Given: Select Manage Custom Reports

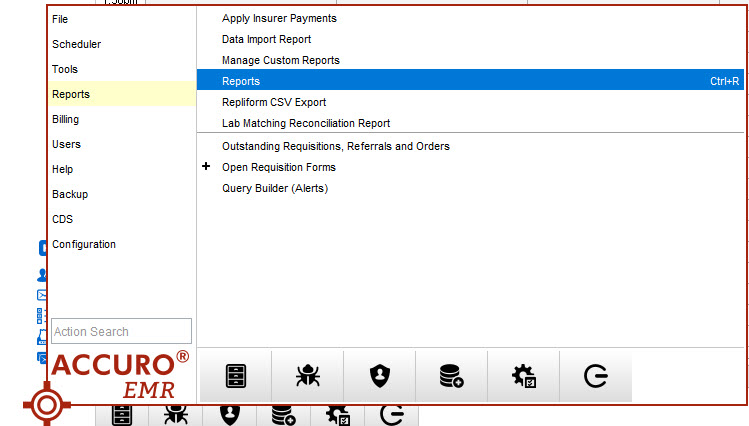Looking at the screenshot, I should pyautogui.click(x=280, y=60).
